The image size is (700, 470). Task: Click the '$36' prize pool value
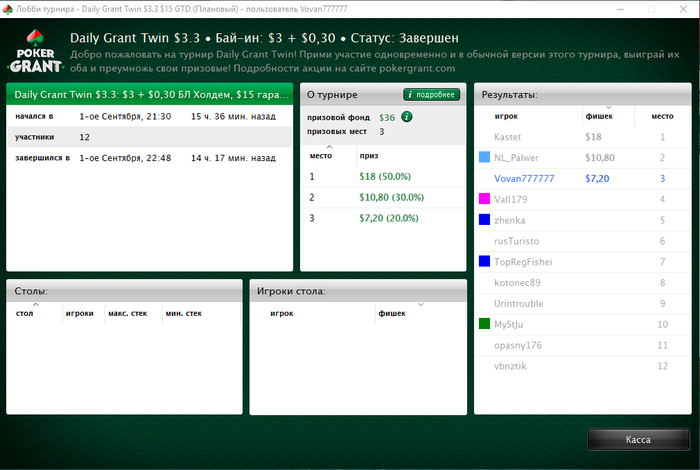point(387,117)
